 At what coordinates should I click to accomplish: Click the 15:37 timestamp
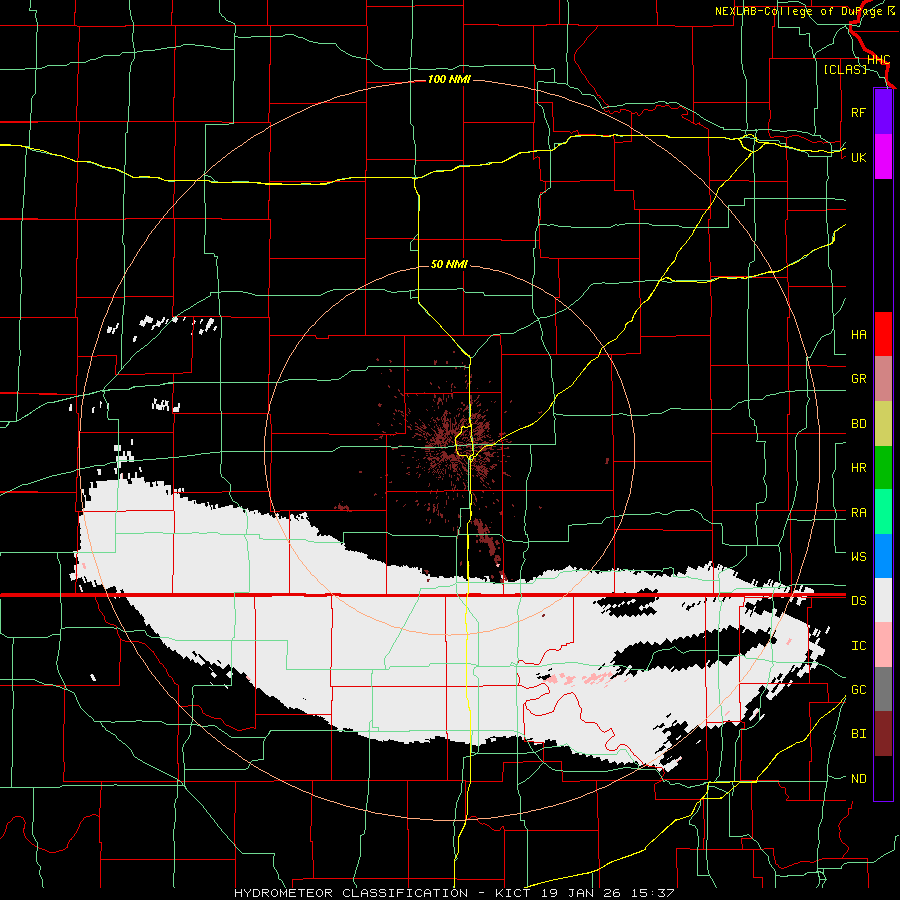(x=651, y=893)
